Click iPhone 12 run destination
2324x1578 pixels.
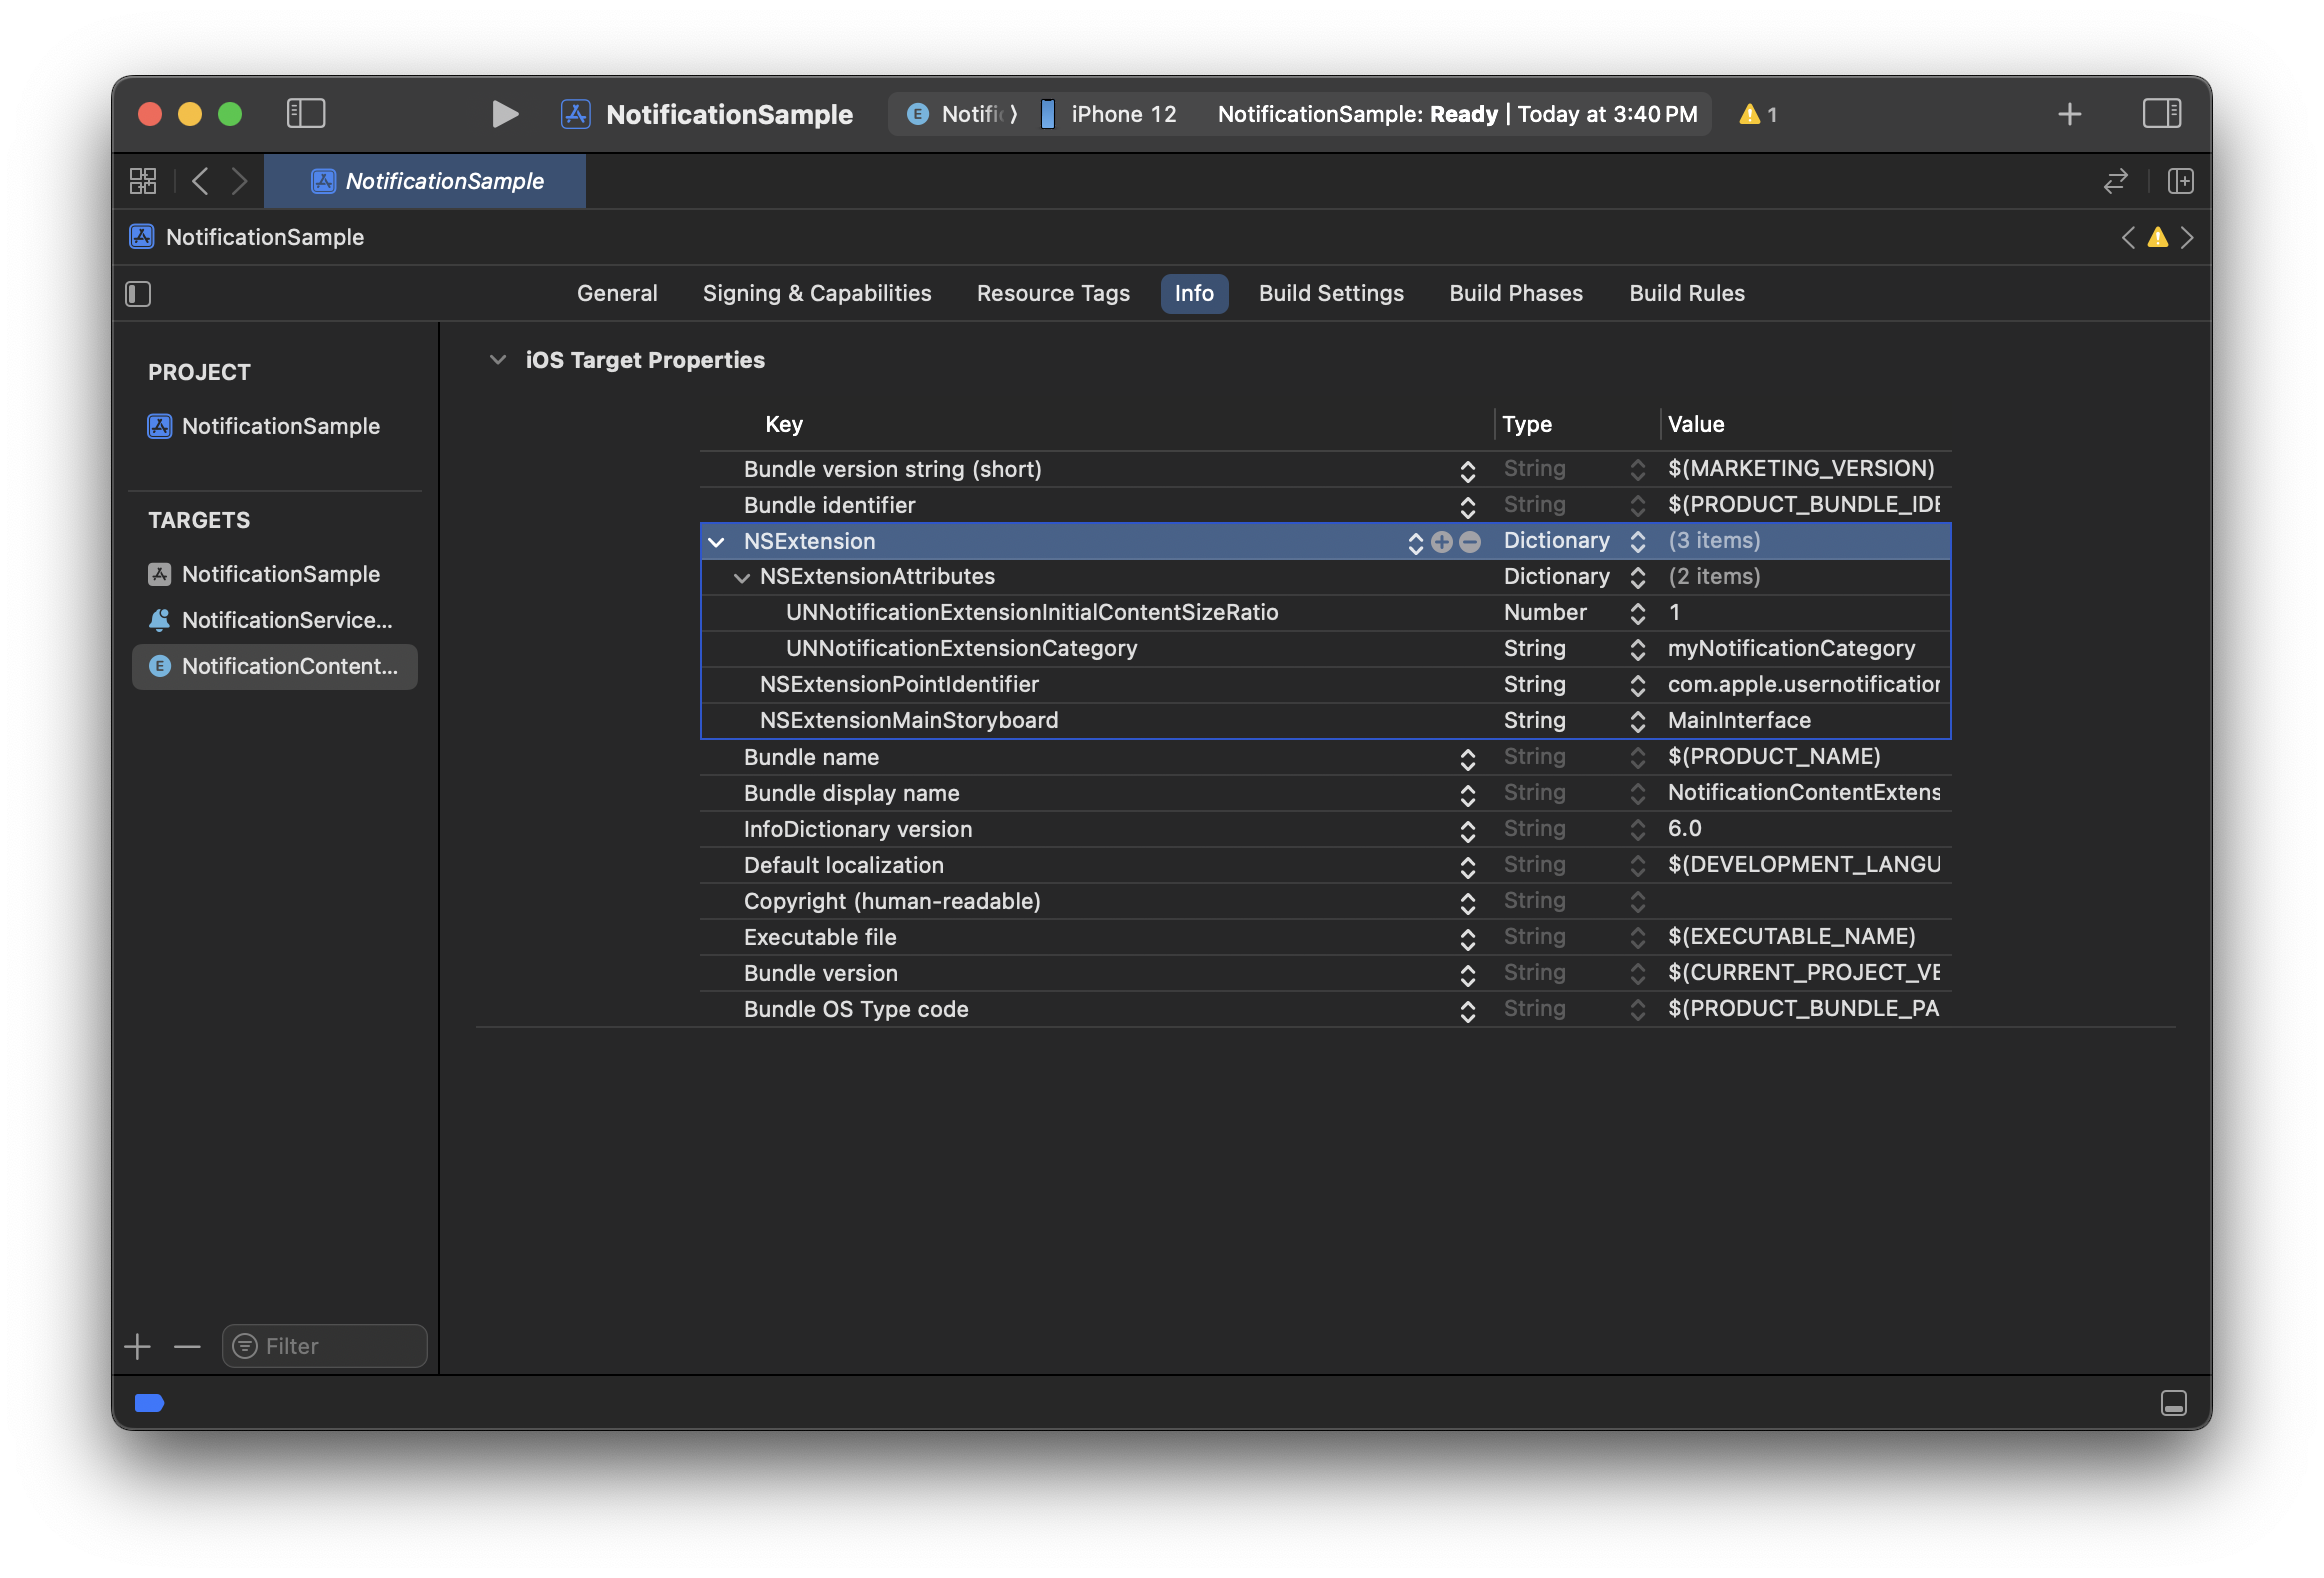[x=1122, y=114]
